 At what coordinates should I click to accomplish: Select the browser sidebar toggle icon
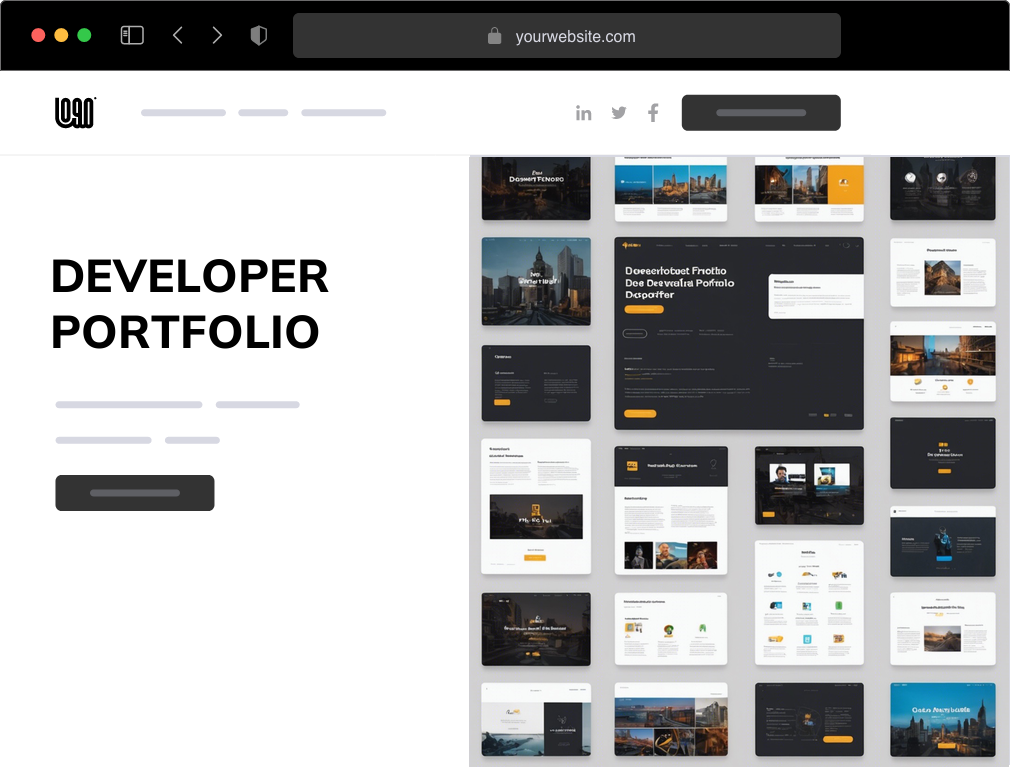point(131,34)
